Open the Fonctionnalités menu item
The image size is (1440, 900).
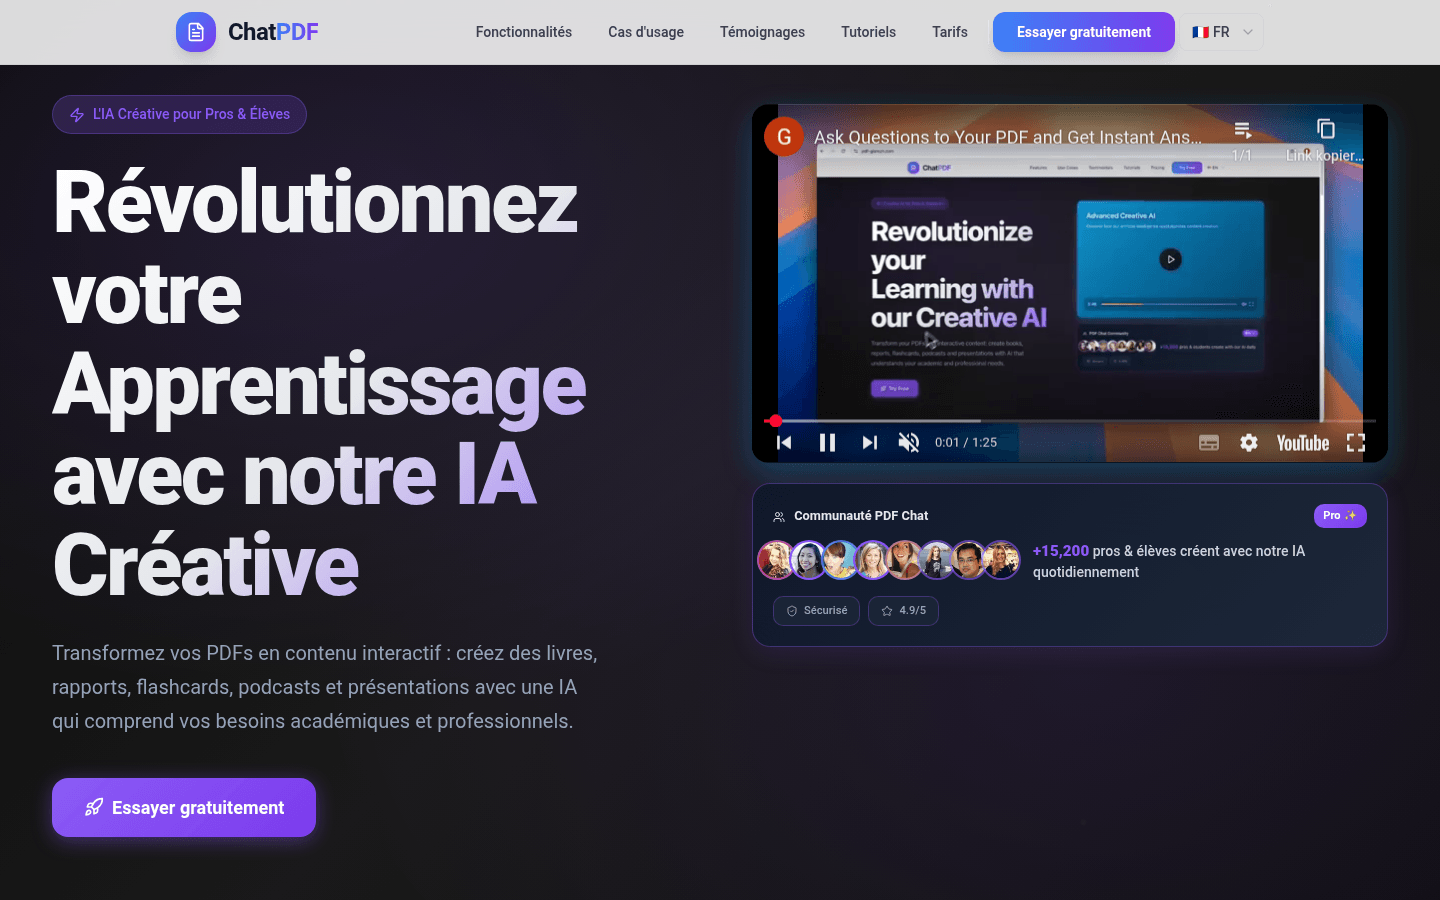click(523, 32)
